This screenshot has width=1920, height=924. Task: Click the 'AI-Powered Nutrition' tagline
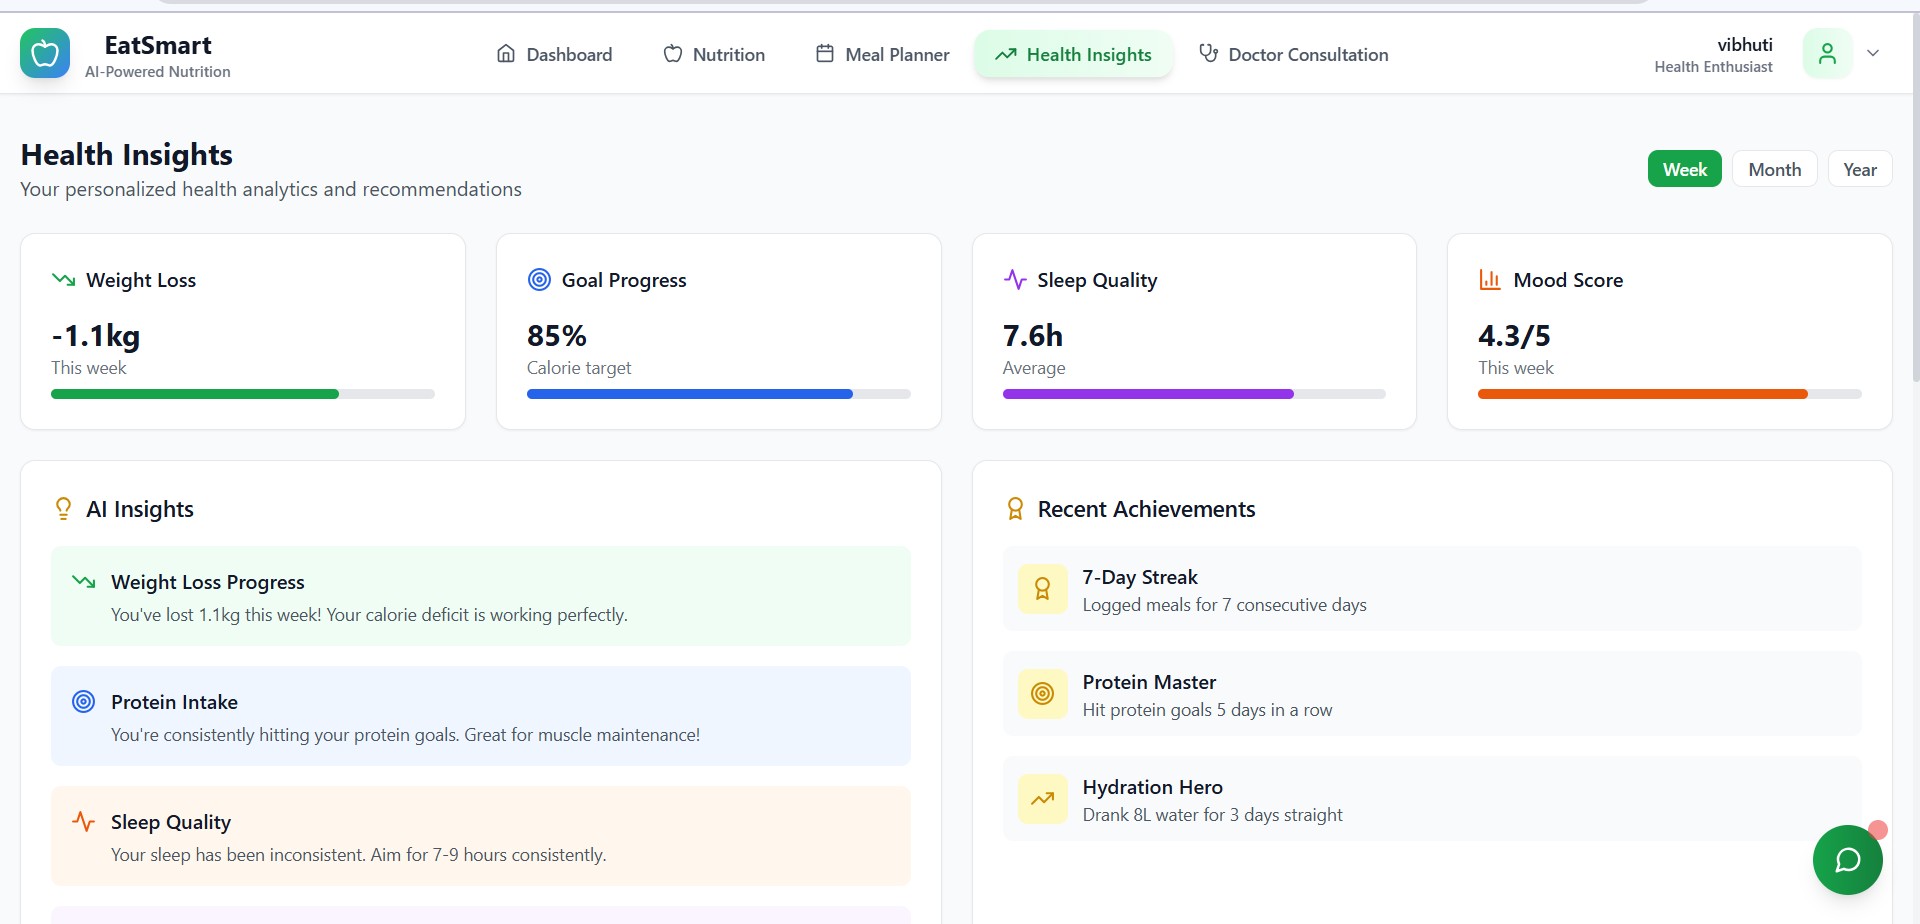(x=158, y=72)
